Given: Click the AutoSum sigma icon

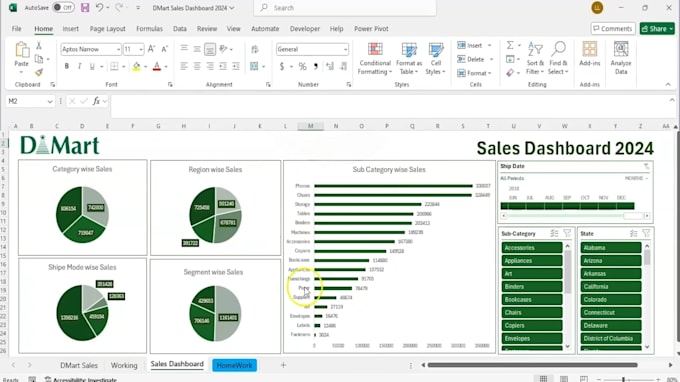Looking at the screenshot, I should (x=510, y=45).
